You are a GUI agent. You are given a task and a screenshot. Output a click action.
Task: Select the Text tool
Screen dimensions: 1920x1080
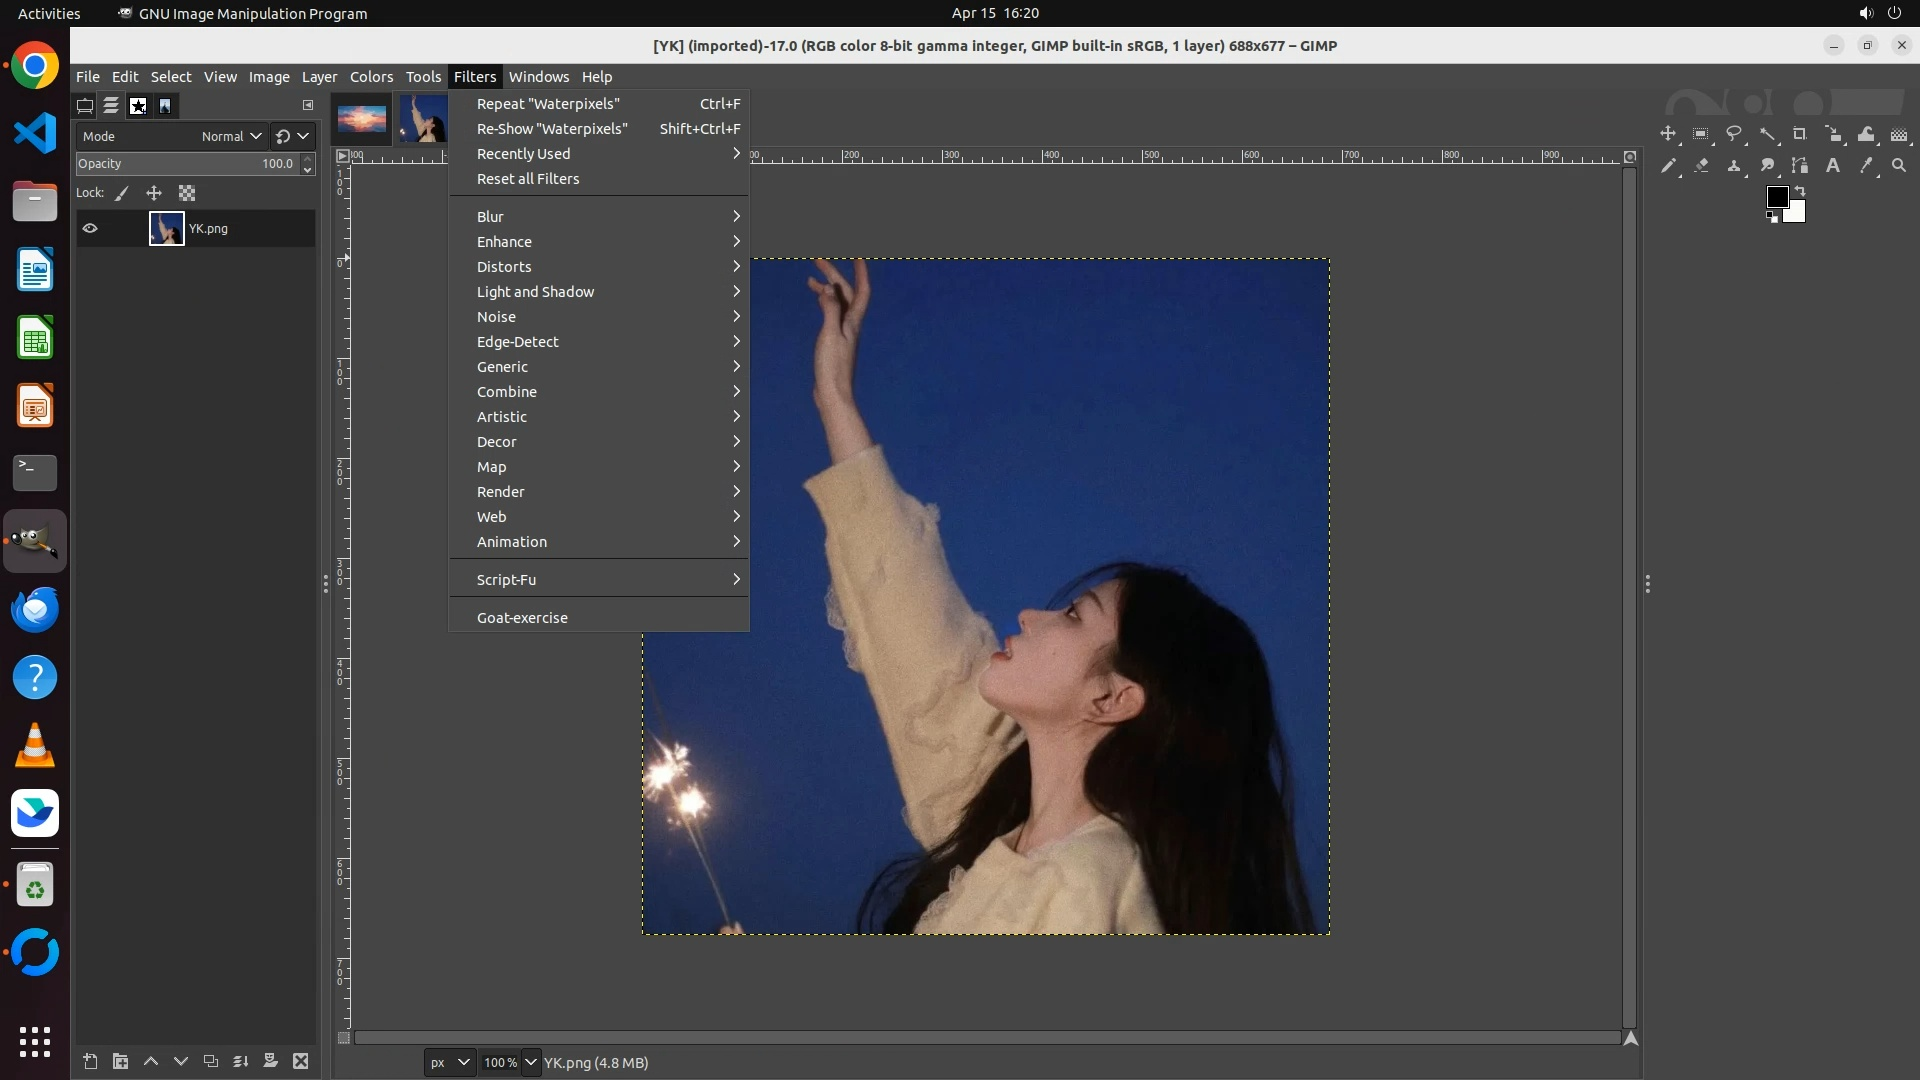1833,166
